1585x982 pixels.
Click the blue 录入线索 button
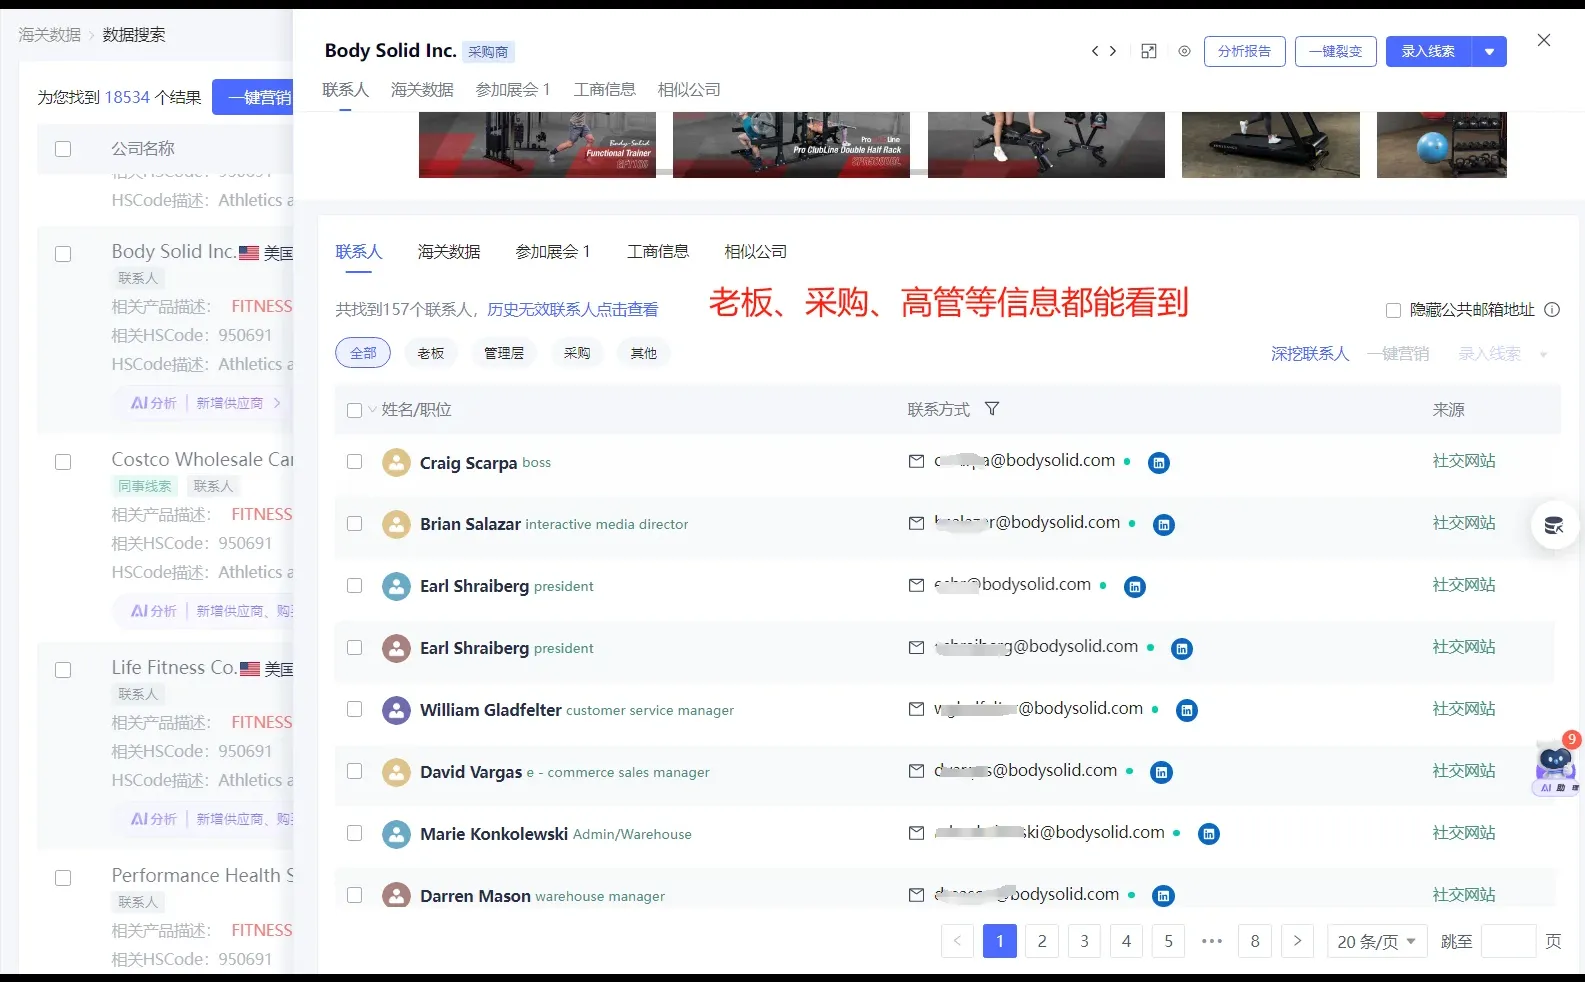coord(1429,51)
